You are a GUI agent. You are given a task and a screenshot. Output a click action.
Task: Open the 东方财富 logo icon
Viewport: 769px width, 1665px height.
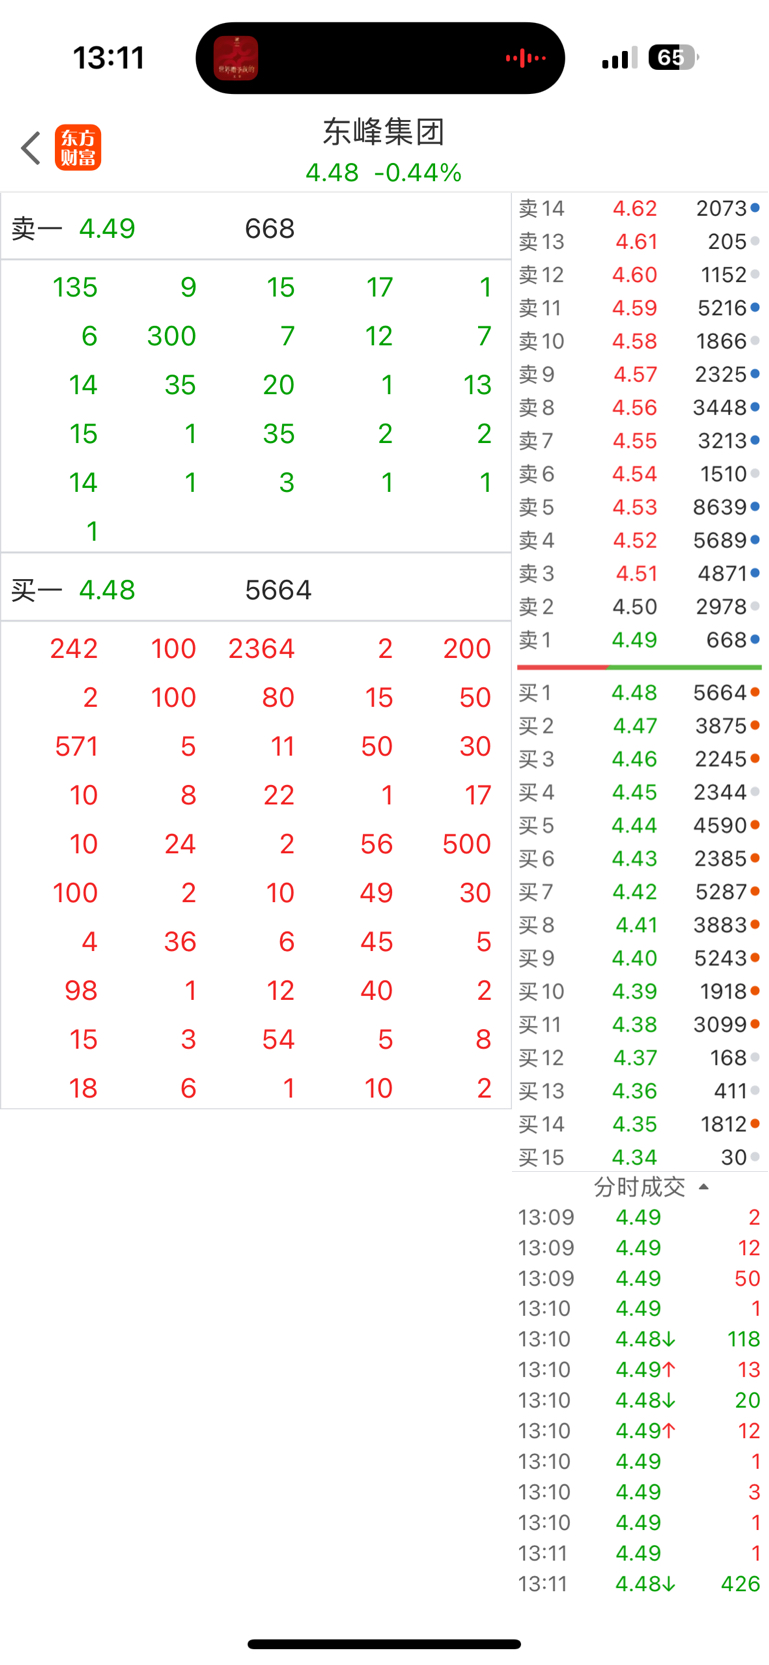78,148
